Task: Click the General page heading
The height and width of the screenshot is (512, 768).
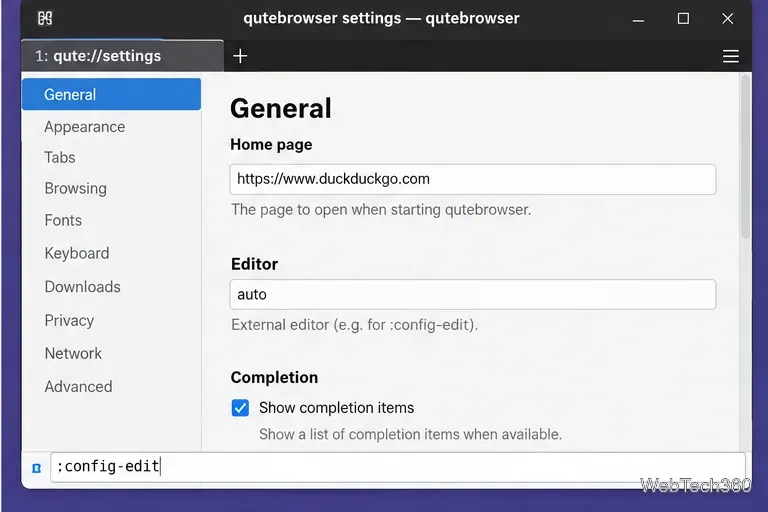Action: coord(281,108)
